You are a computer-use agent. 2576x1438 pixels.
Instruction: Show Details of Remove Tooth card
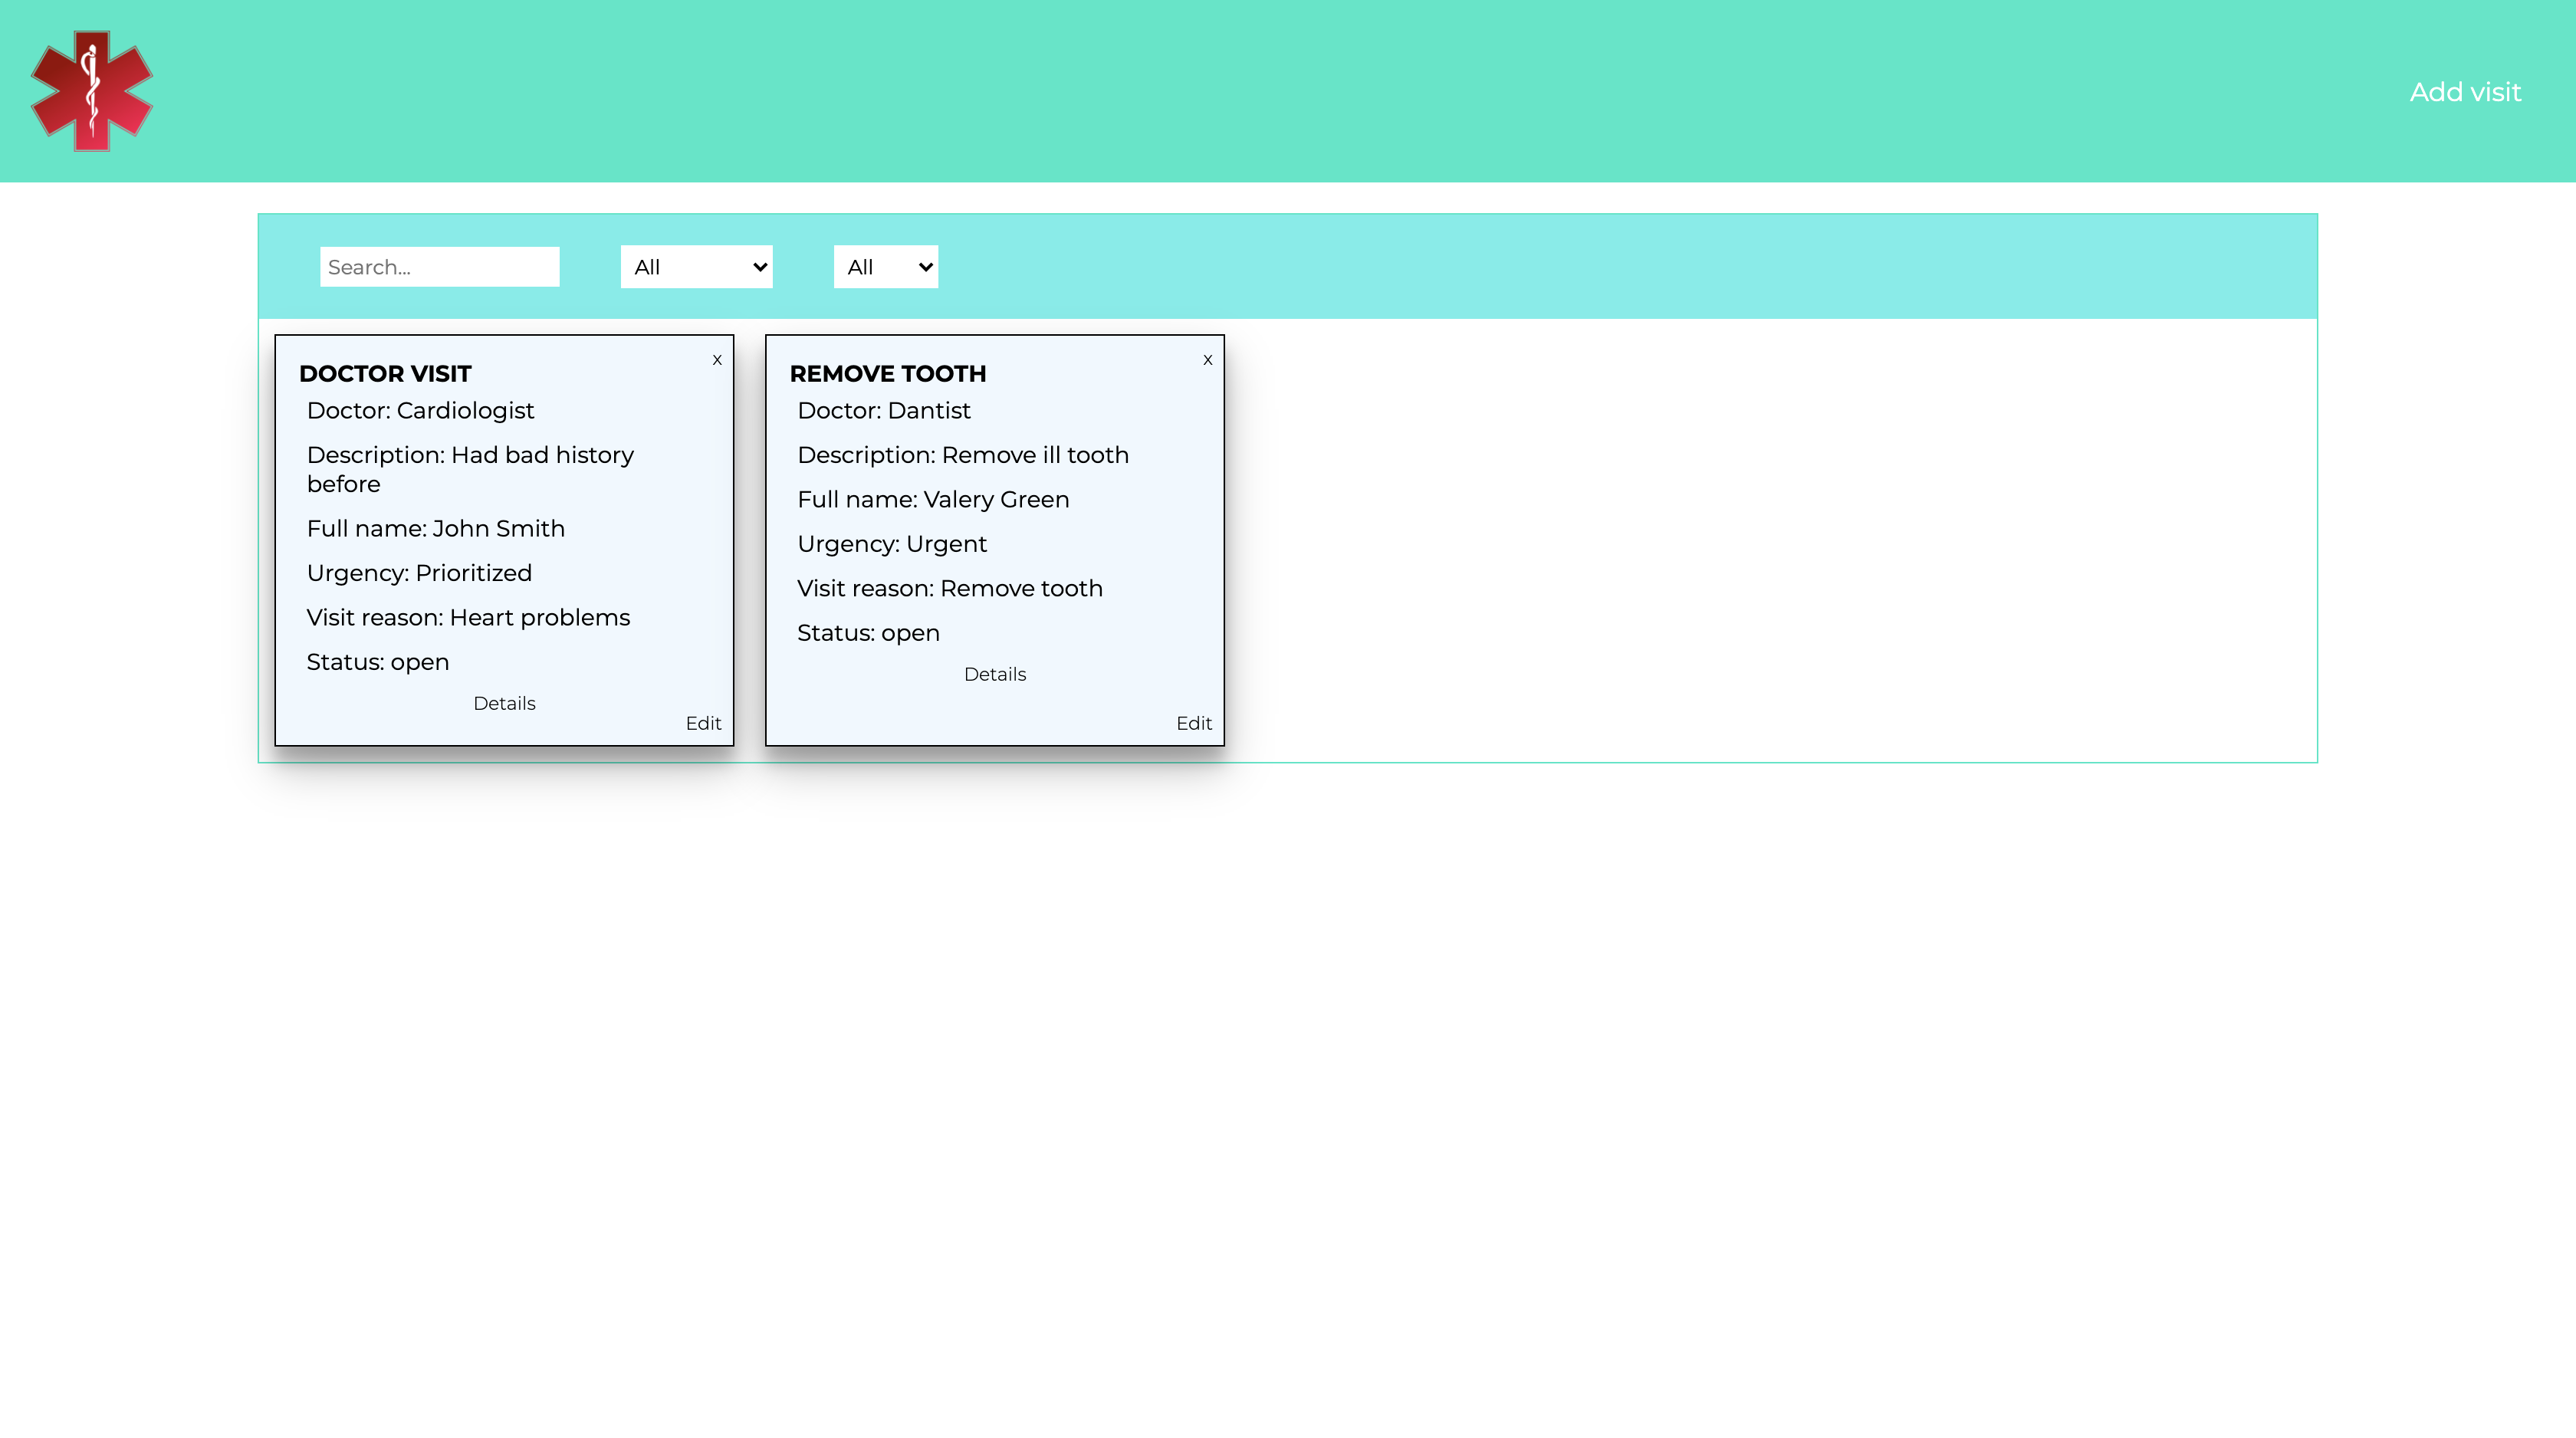[x=994, y=674]
